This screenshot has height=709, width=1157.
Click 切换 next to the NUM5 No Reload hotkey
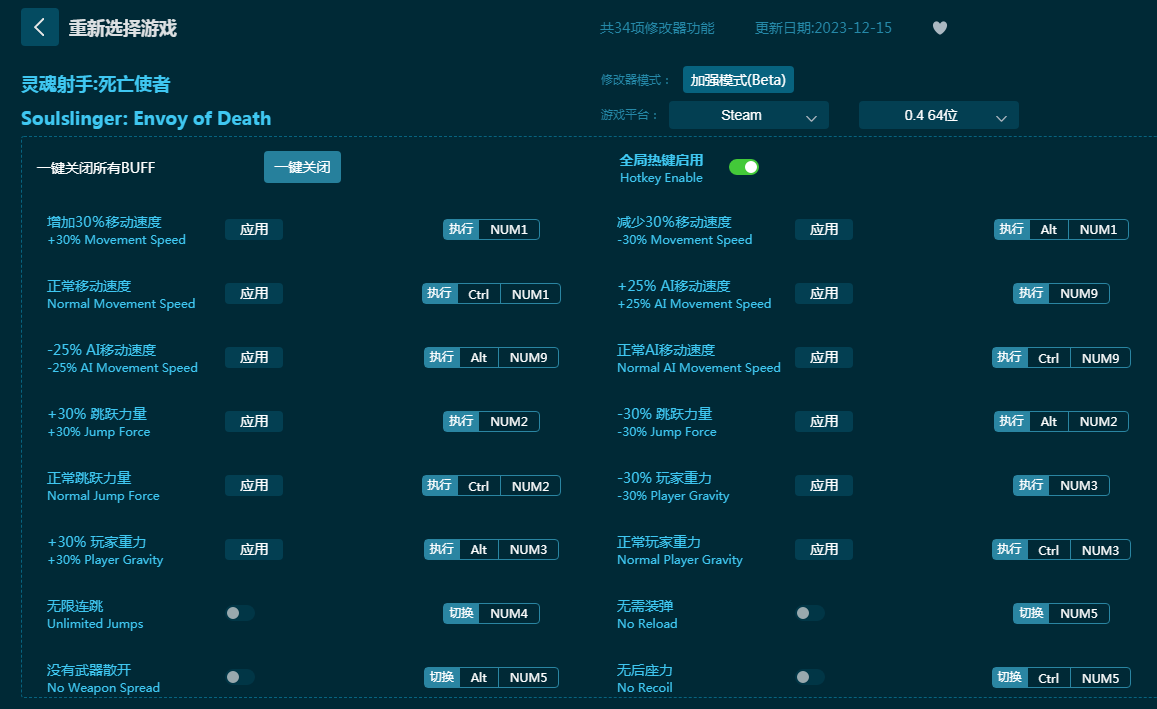pyautogui.click(x=1031, y=613)
